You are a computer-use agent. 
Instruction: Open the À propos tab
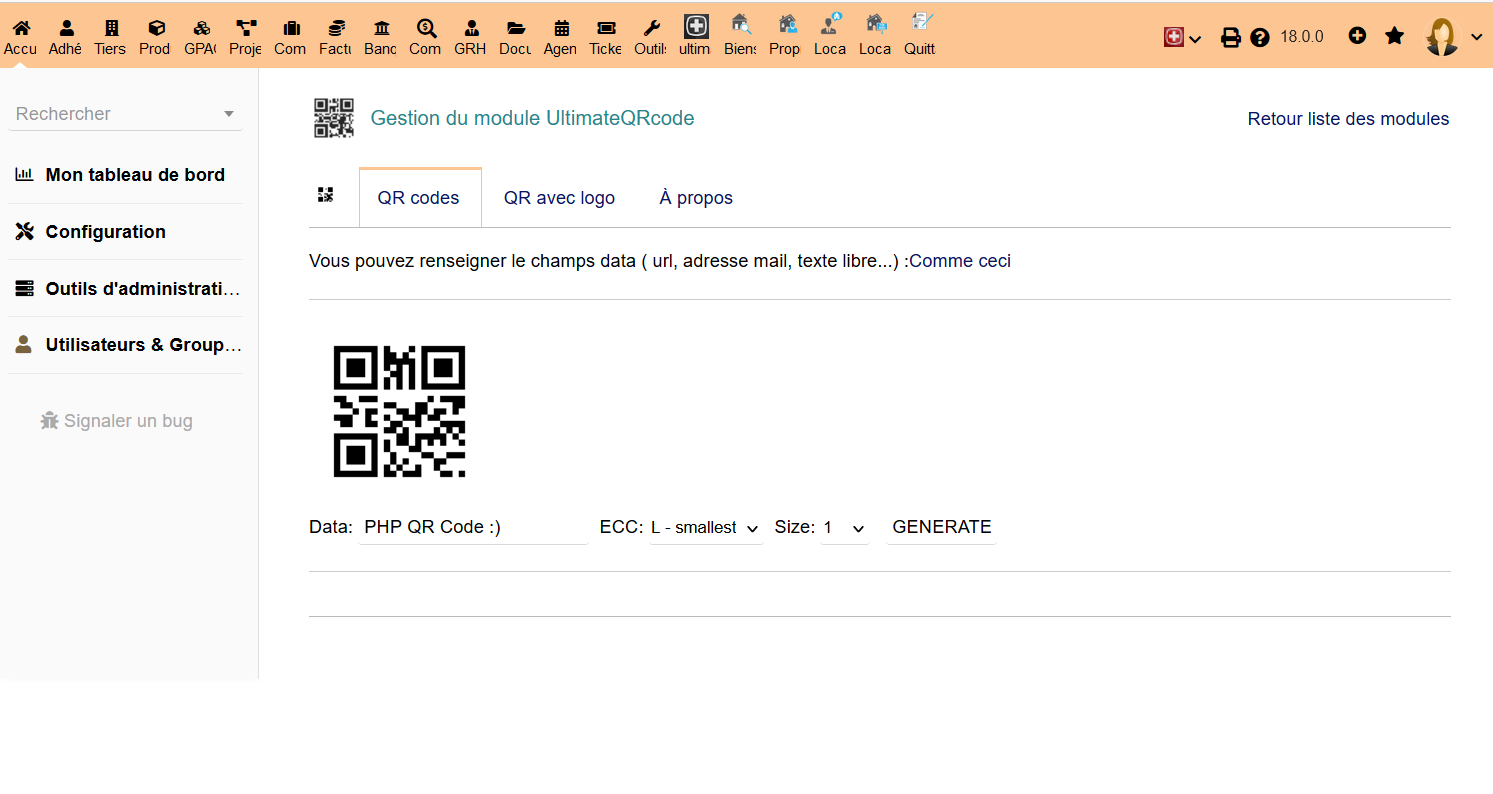(696, 198)
